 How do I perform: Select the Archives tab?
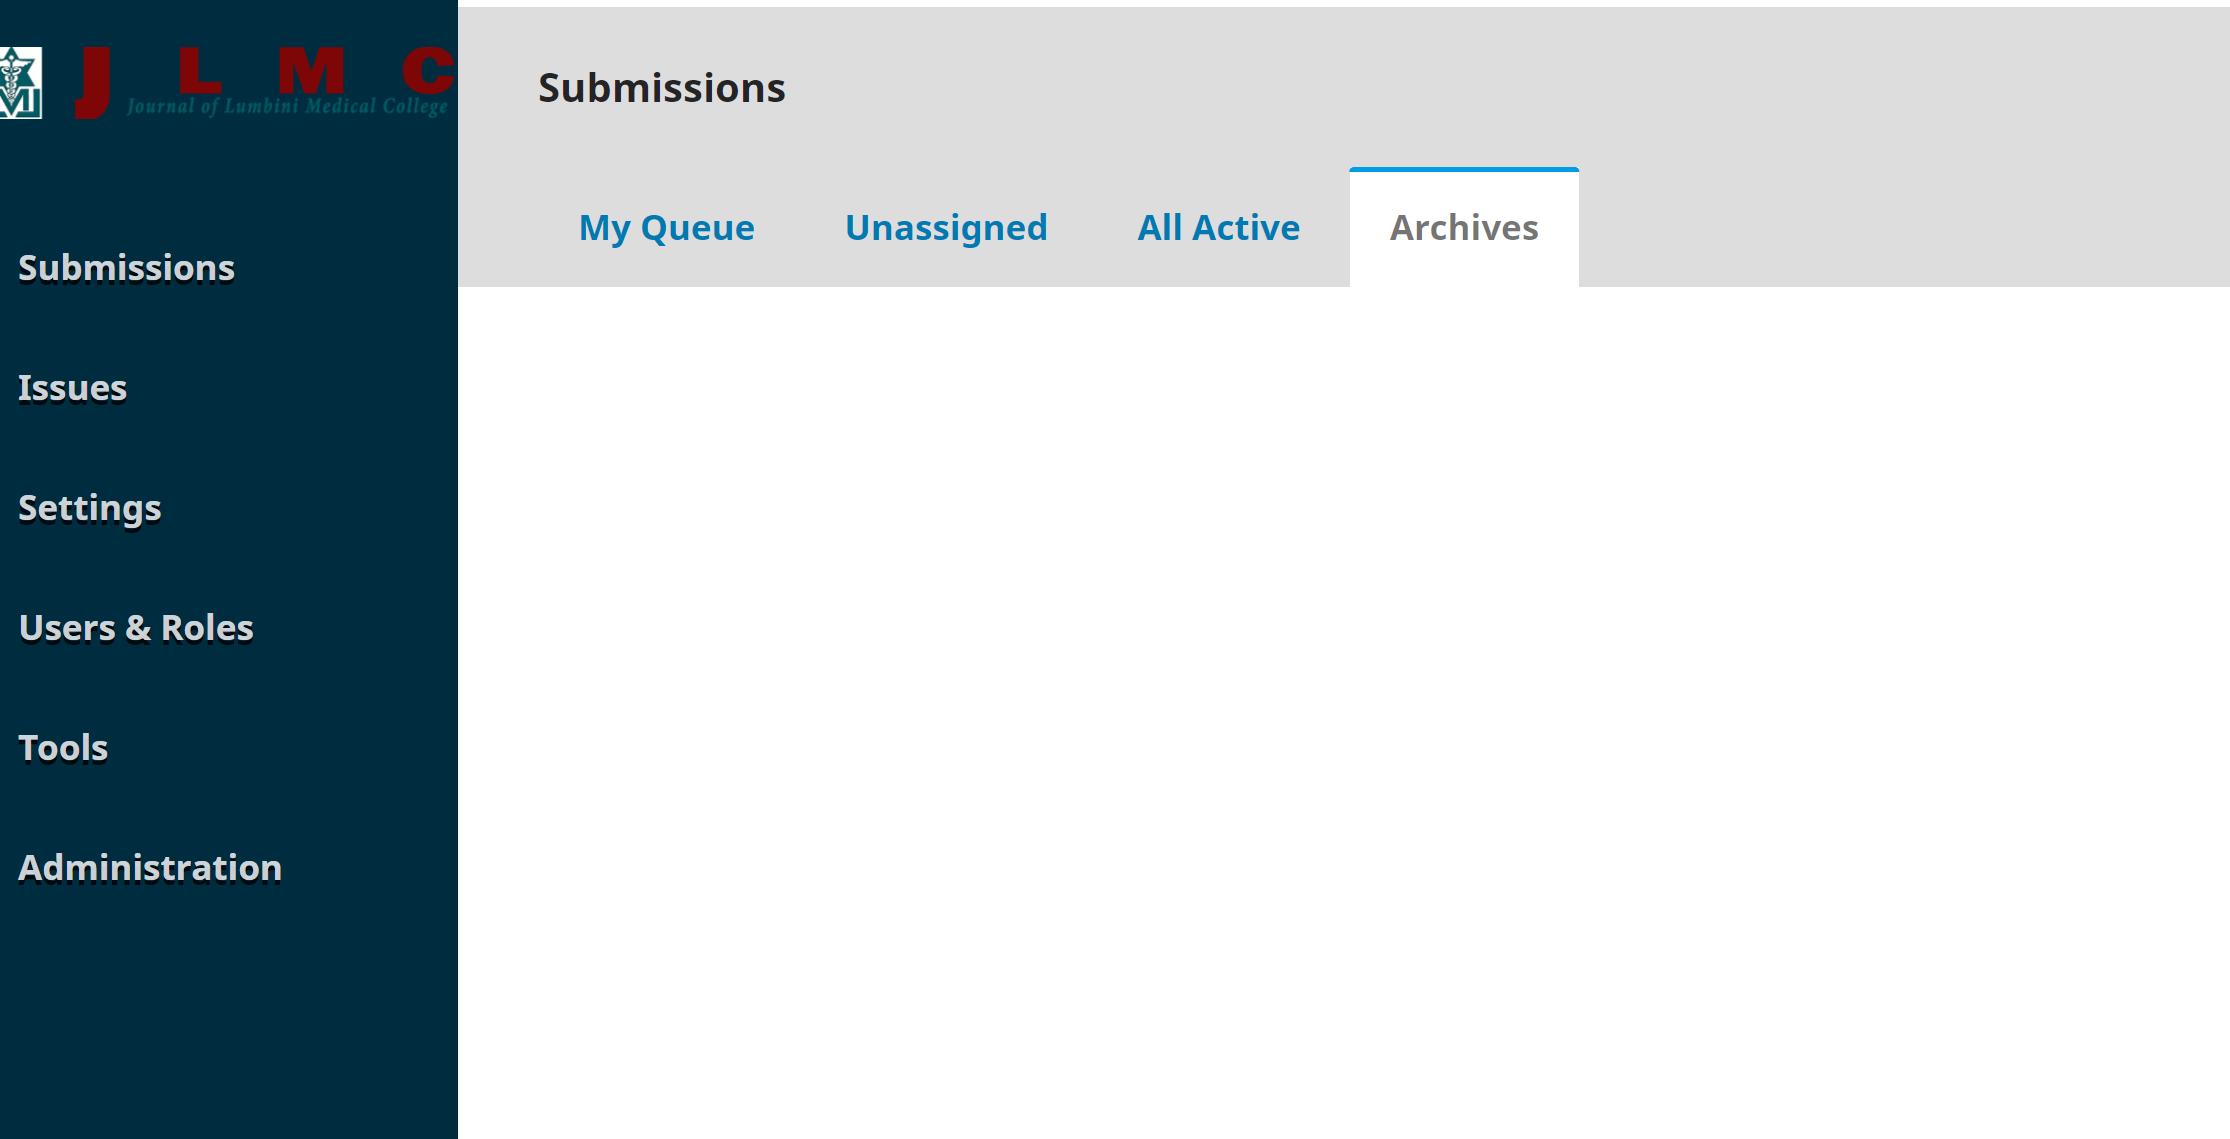click(x=1464, y=228)
